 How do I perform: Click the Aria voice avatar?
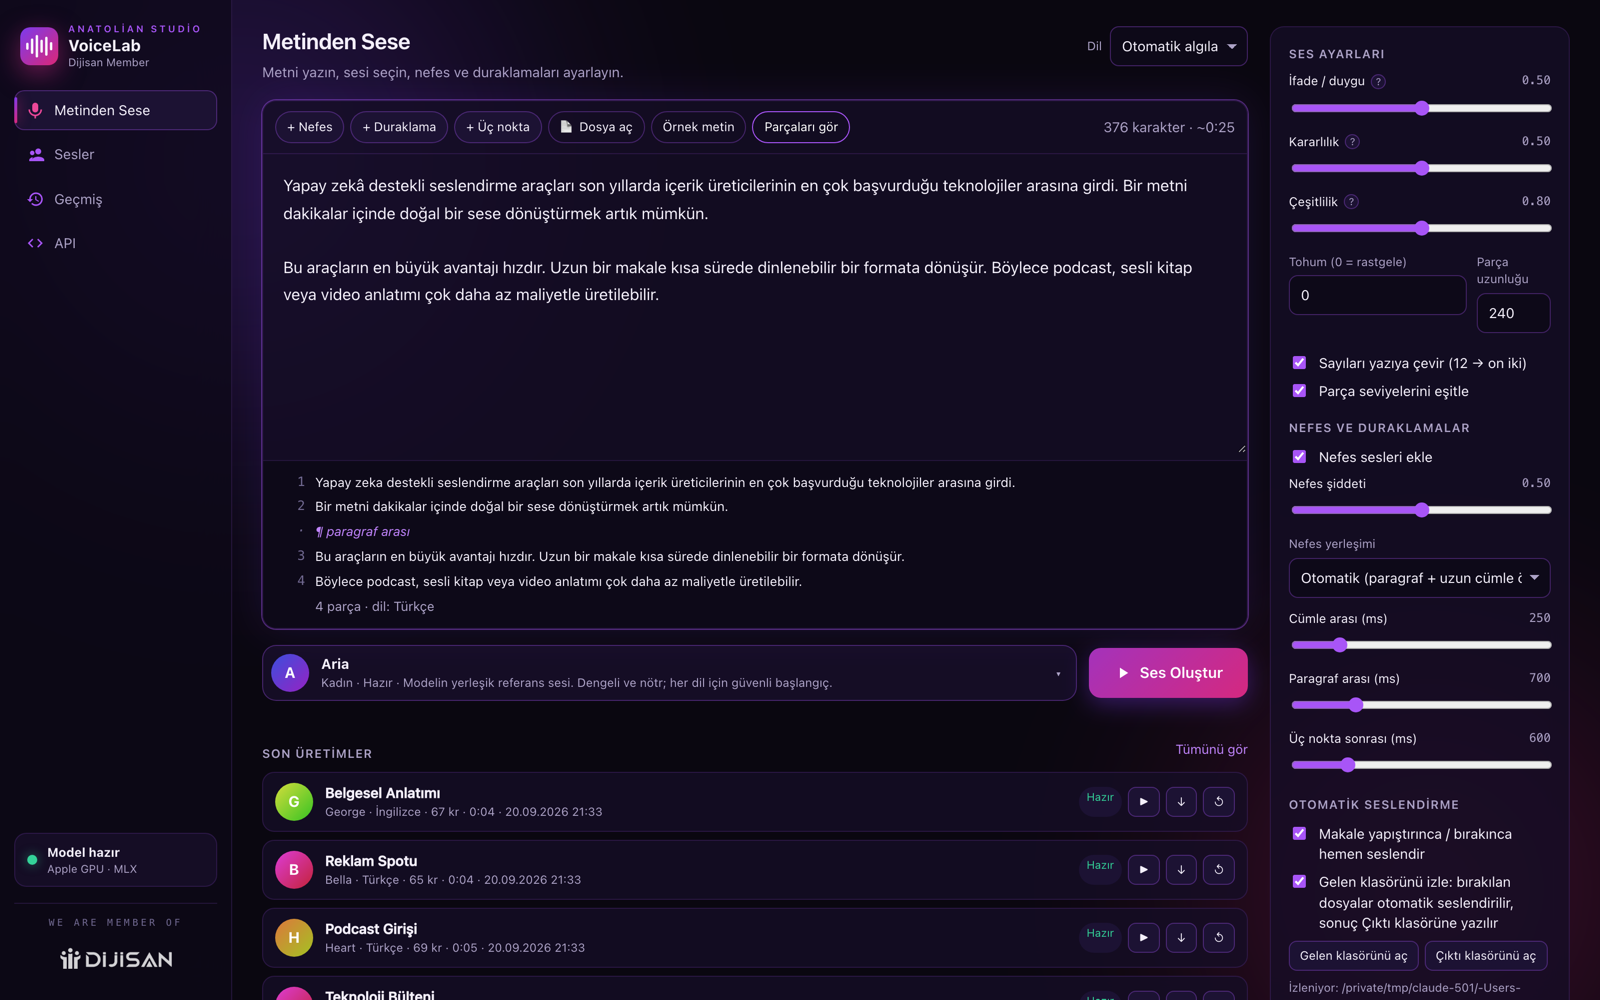(x=290, y=673)
